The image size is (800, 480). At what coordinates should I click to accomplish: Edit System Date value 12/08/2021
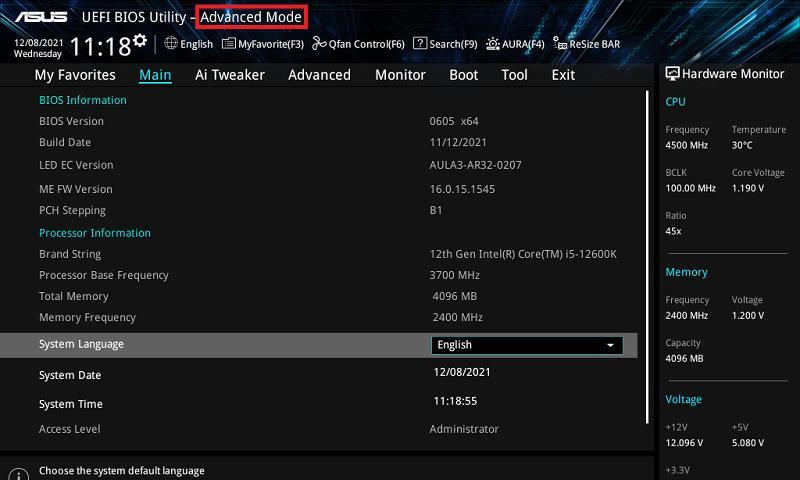pos(462,372)
